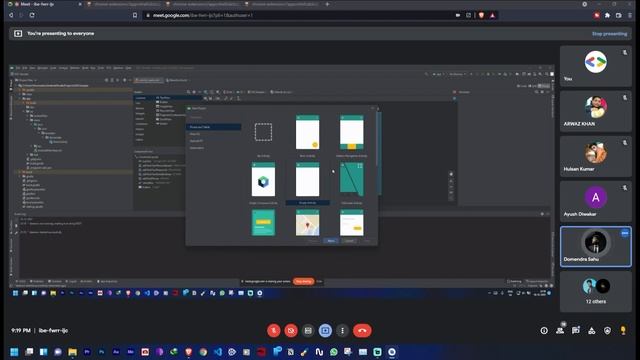
Task: Pick the Bottom Navigation Activity template
Action: pos(351,133)
